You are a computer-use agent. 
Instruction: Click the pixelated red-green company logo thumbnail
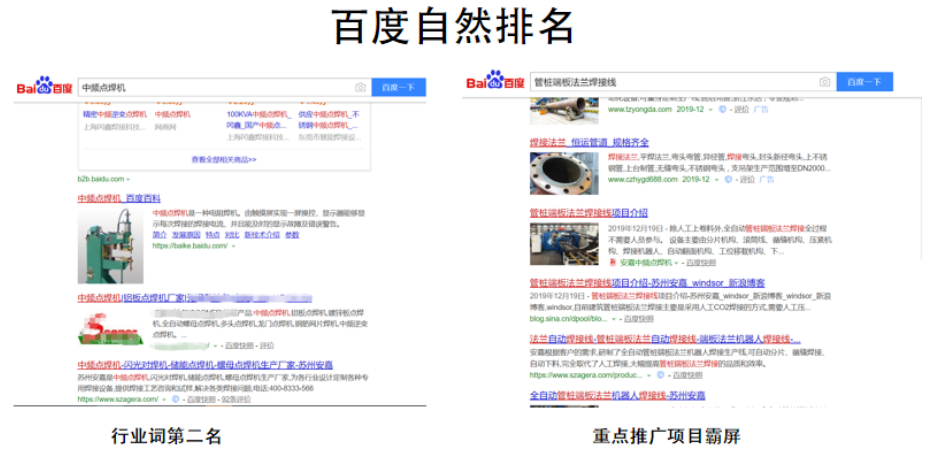coord(111,328)
